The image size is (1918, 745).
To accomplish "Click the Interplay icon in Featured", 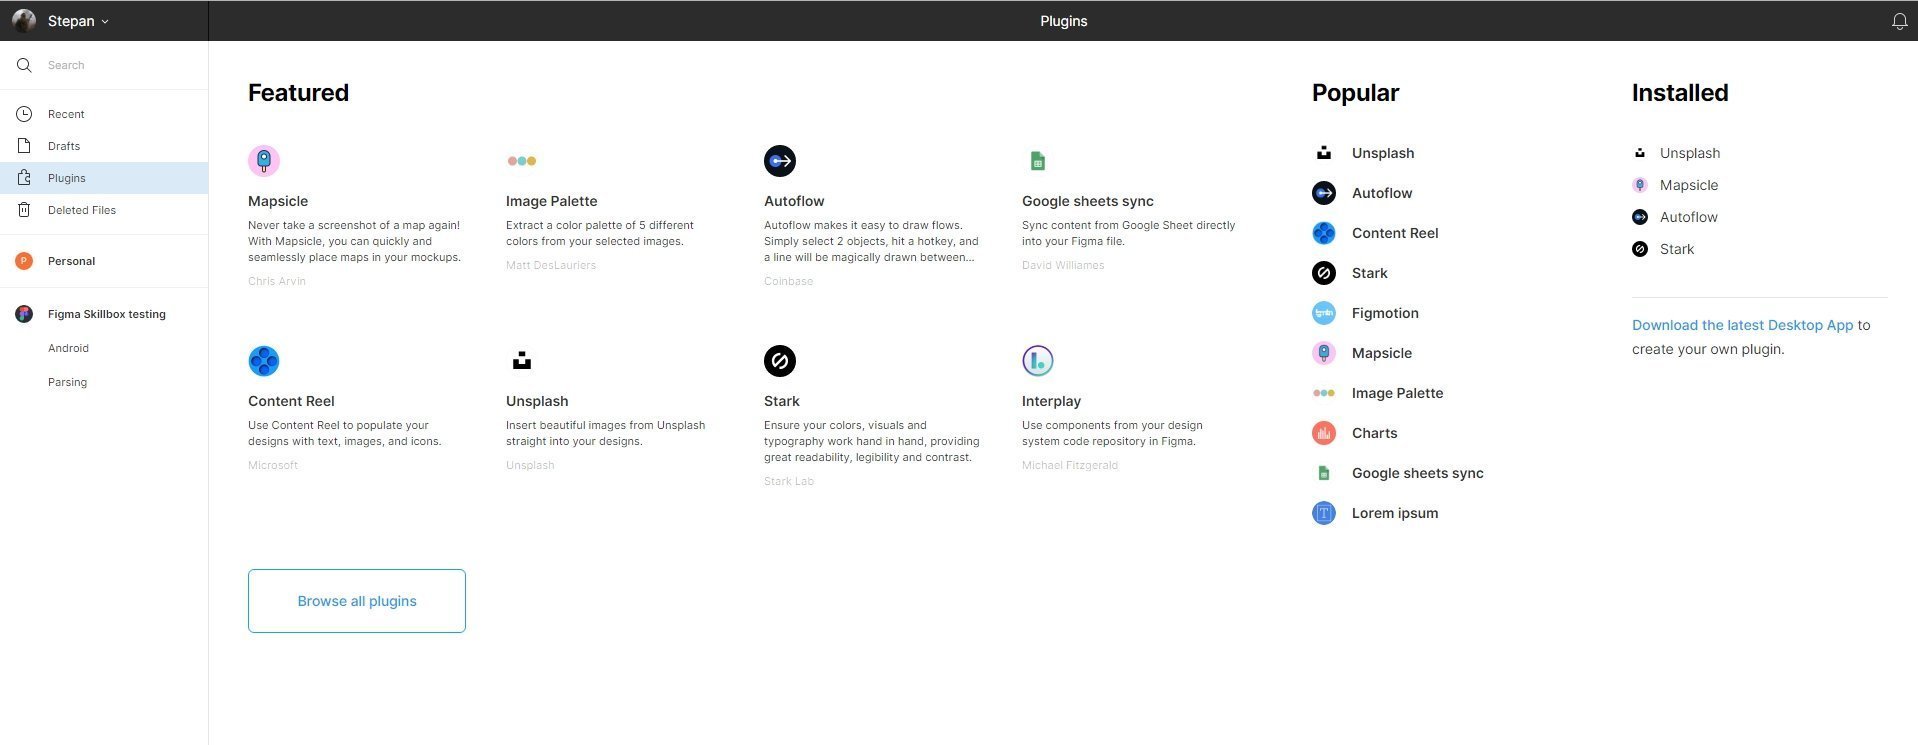I will (1038, 361).
